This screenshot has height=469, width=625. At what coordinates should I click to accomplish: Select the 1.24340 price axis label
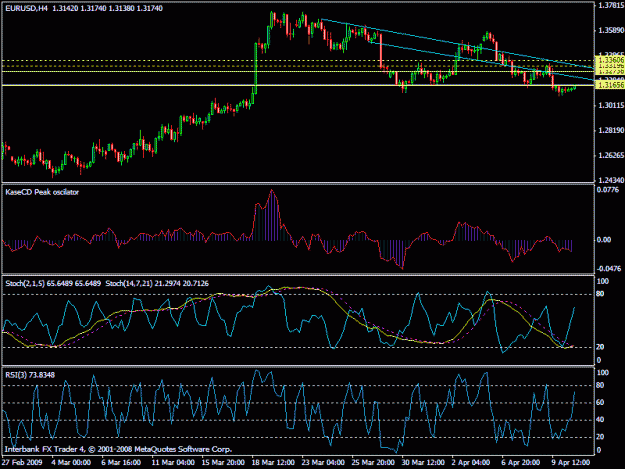pos(611,180)
